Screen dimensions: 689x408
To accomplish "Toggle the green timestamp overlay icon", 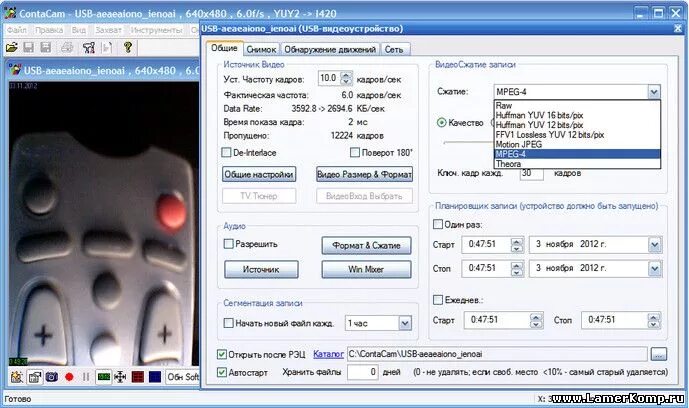I will point(103,377).
